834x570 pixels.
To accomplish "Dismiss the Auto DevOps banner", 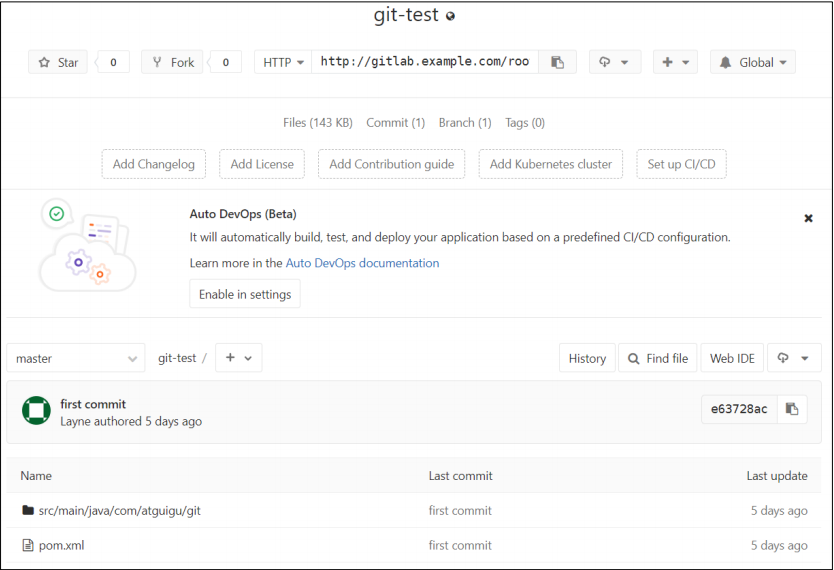I will coord(808,218).
